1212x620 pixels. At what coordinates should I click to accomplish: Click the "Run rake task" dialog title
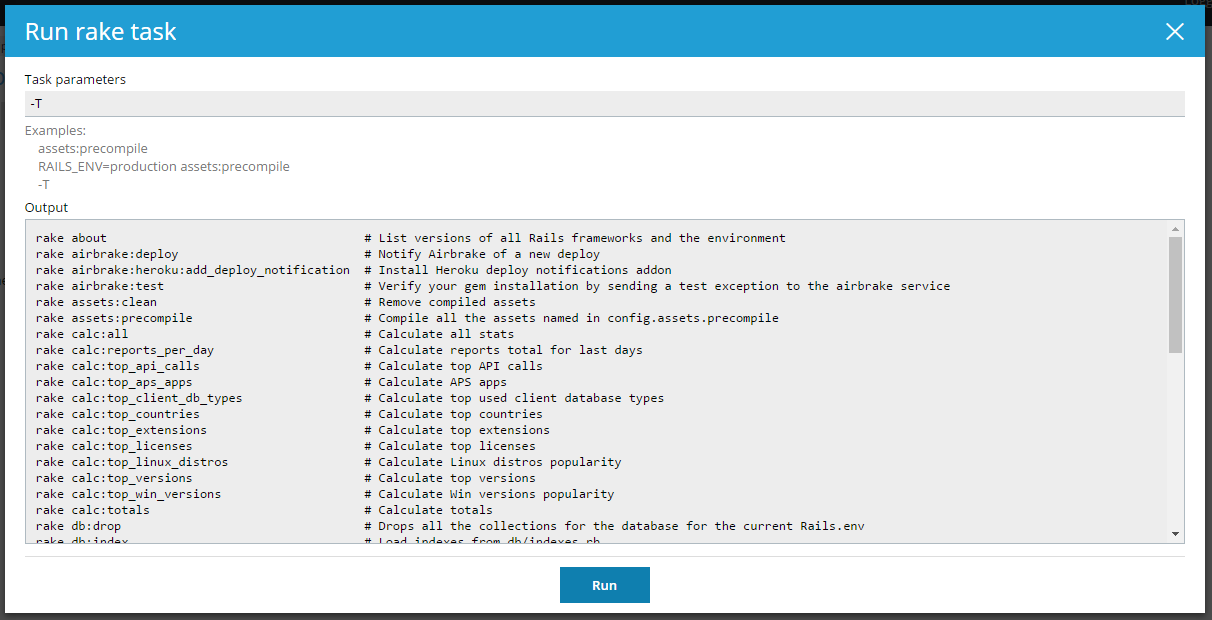(x=100, y=32)
